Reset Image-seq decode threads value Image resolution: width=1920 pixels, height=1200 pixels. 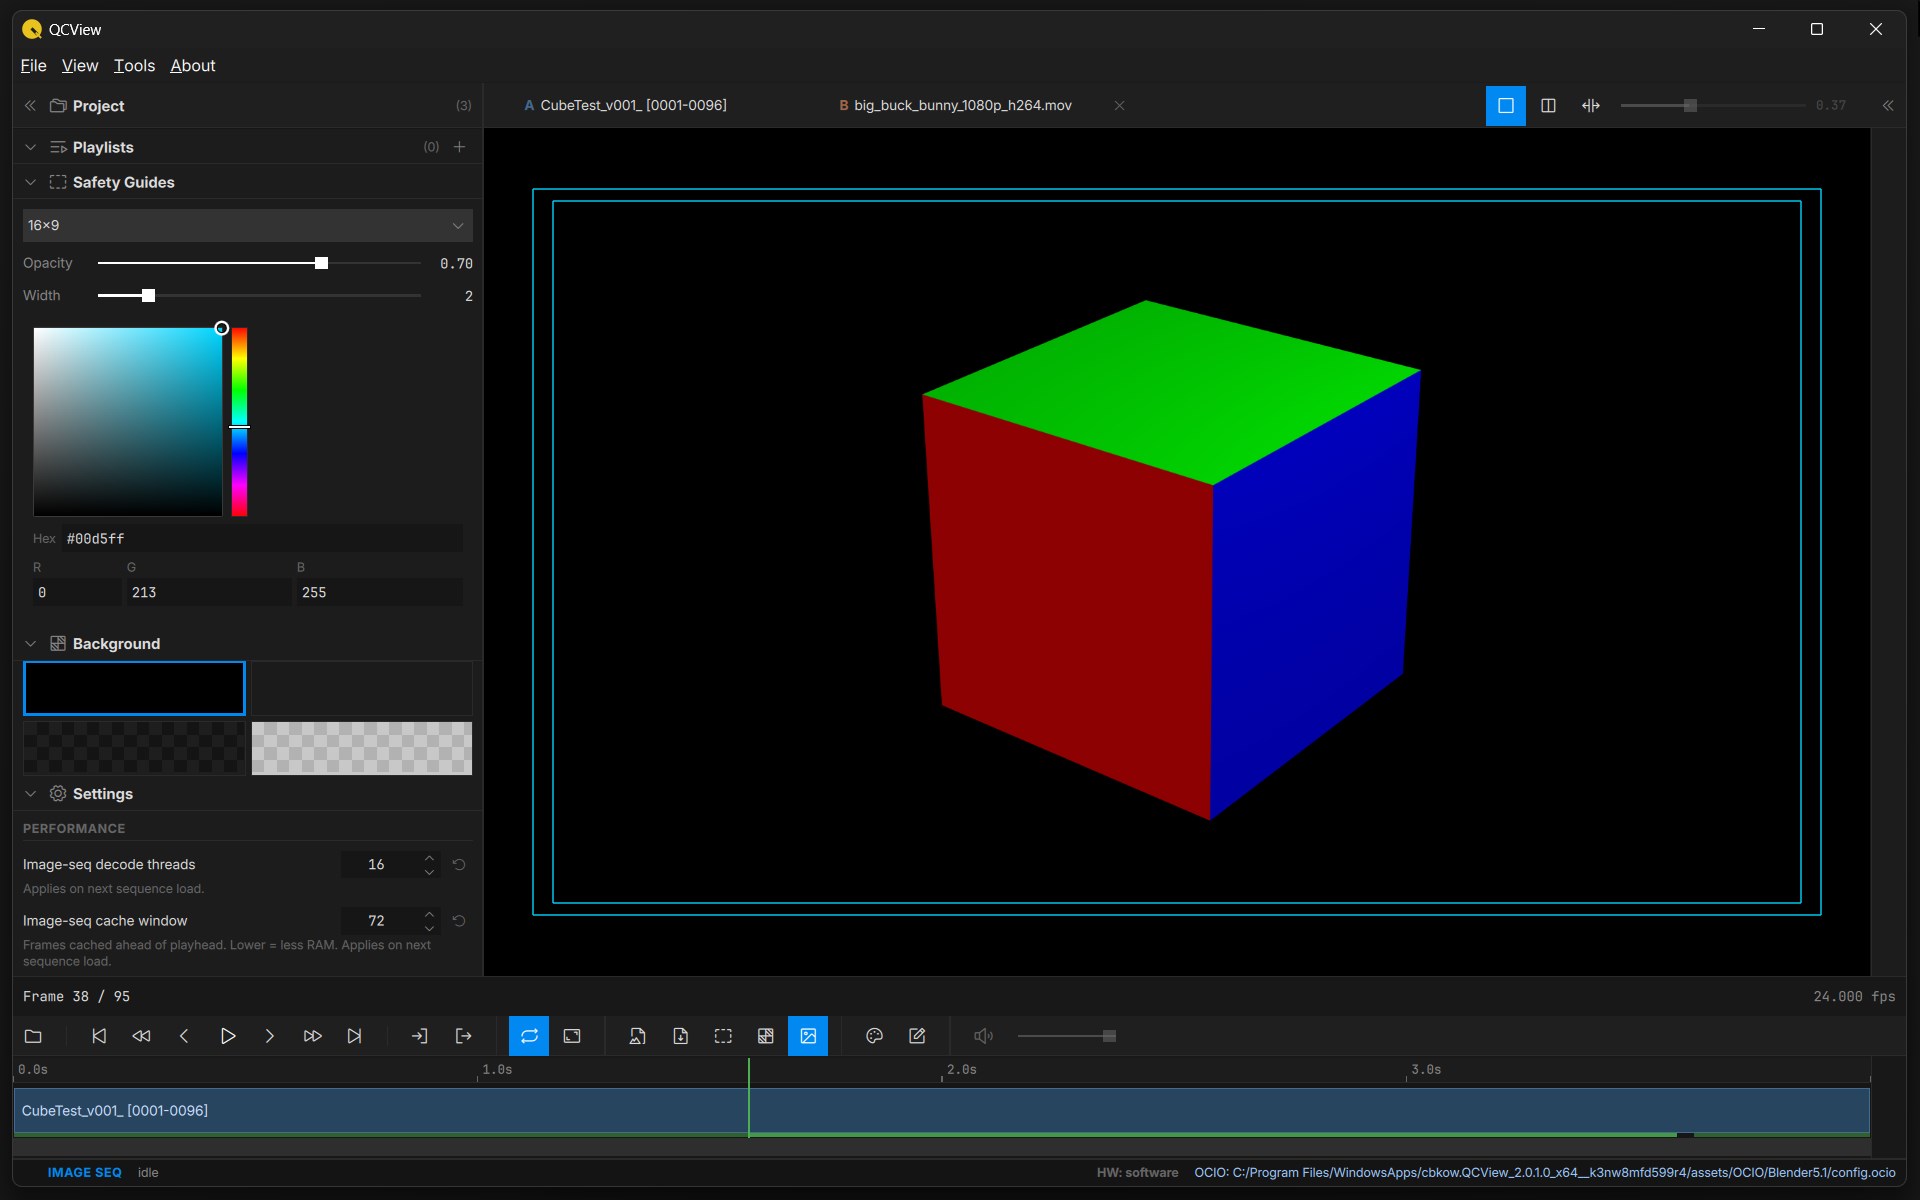click(459, 864)
